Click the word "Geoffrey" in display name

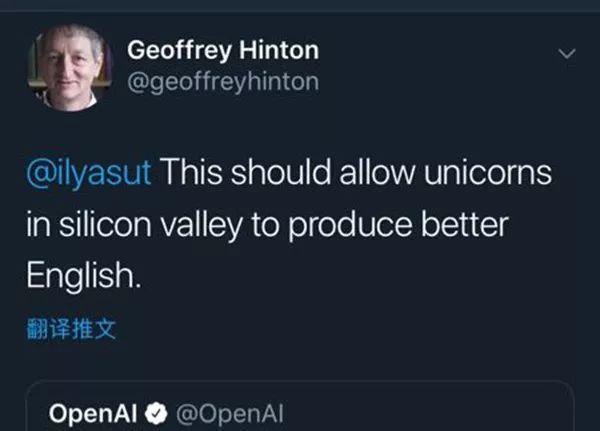coord(170,49)
